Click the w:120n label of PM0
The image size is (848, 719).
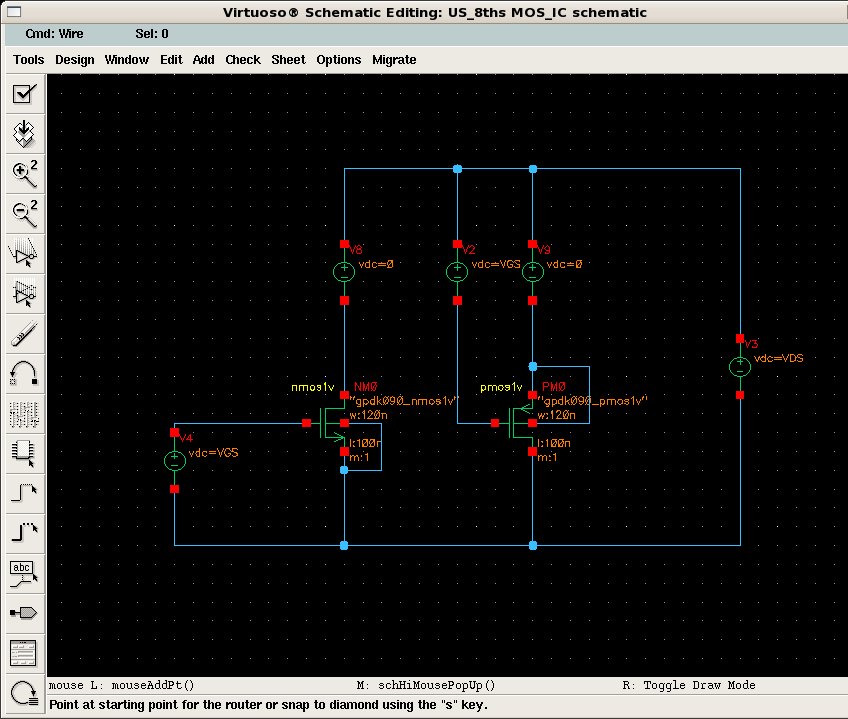tap(556, 415)
